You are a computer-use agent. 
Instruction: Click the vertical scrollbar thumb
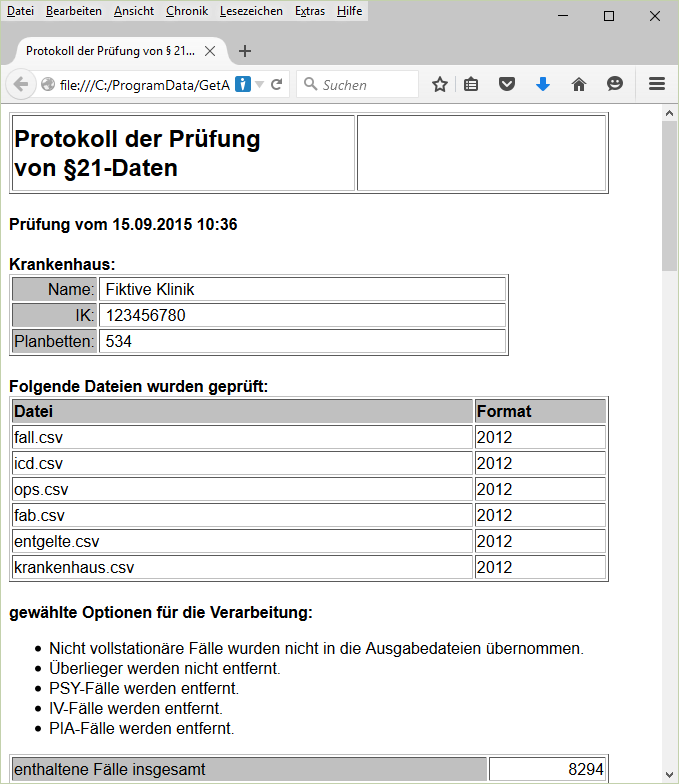pos(670,196)
